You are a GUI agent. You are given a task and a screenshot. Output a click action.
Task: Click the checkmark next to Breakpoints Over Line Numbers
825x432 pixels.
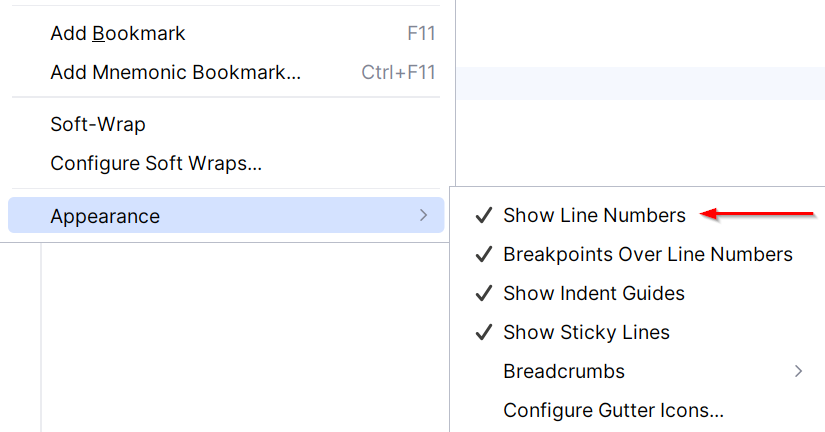pyautogui.click(x=484, y=255)
